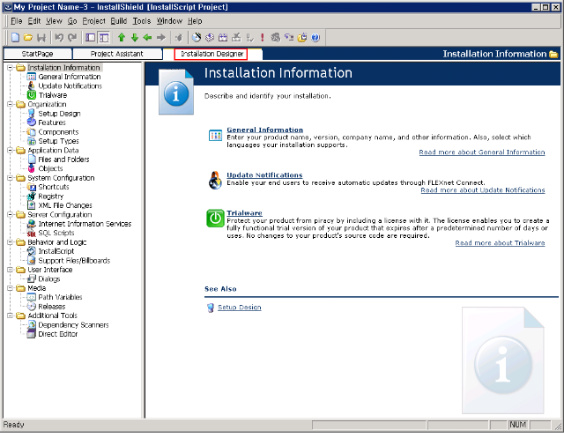The width and height of the screenshot is (564, 433).
Task: Click the Save disk toolbar icon
Action: 41,37
